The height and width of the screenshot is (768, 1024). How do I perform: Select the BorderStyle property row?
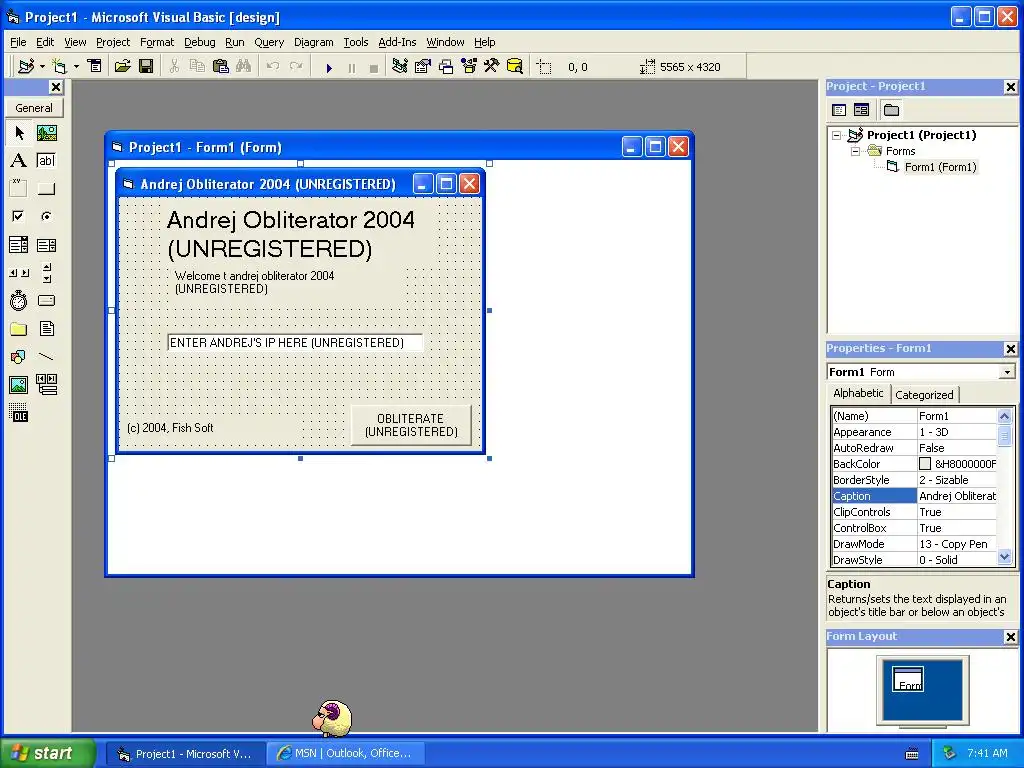coord(914,480)
